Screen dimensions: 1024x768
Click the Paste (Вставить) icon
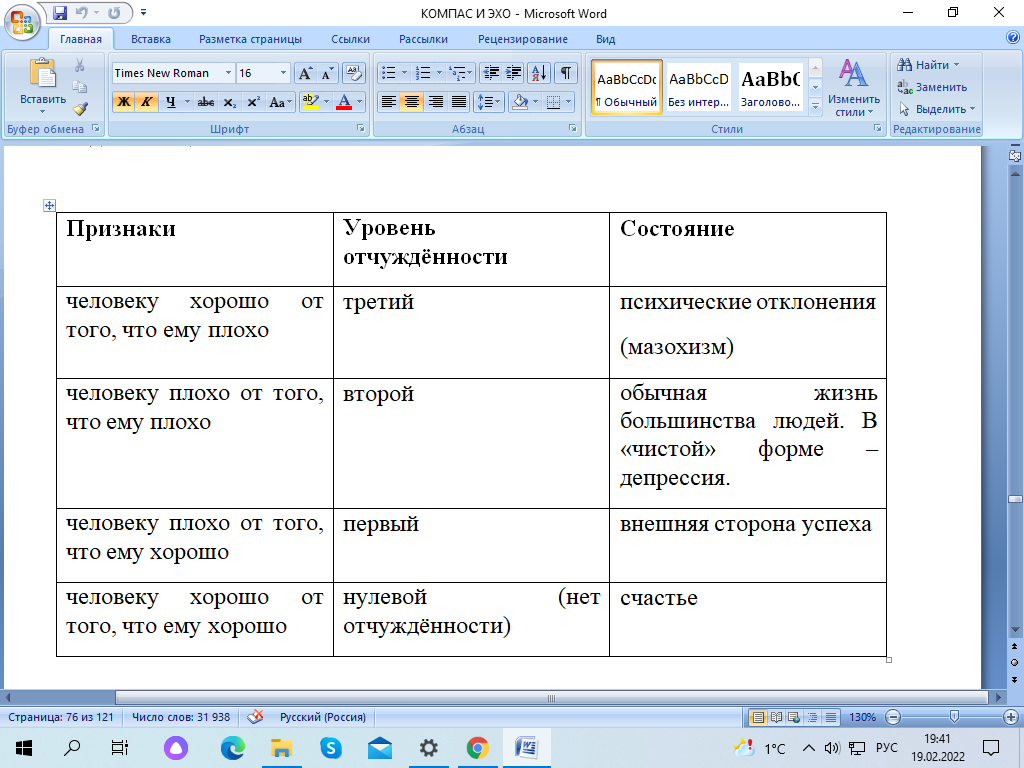tap(42, 73)
